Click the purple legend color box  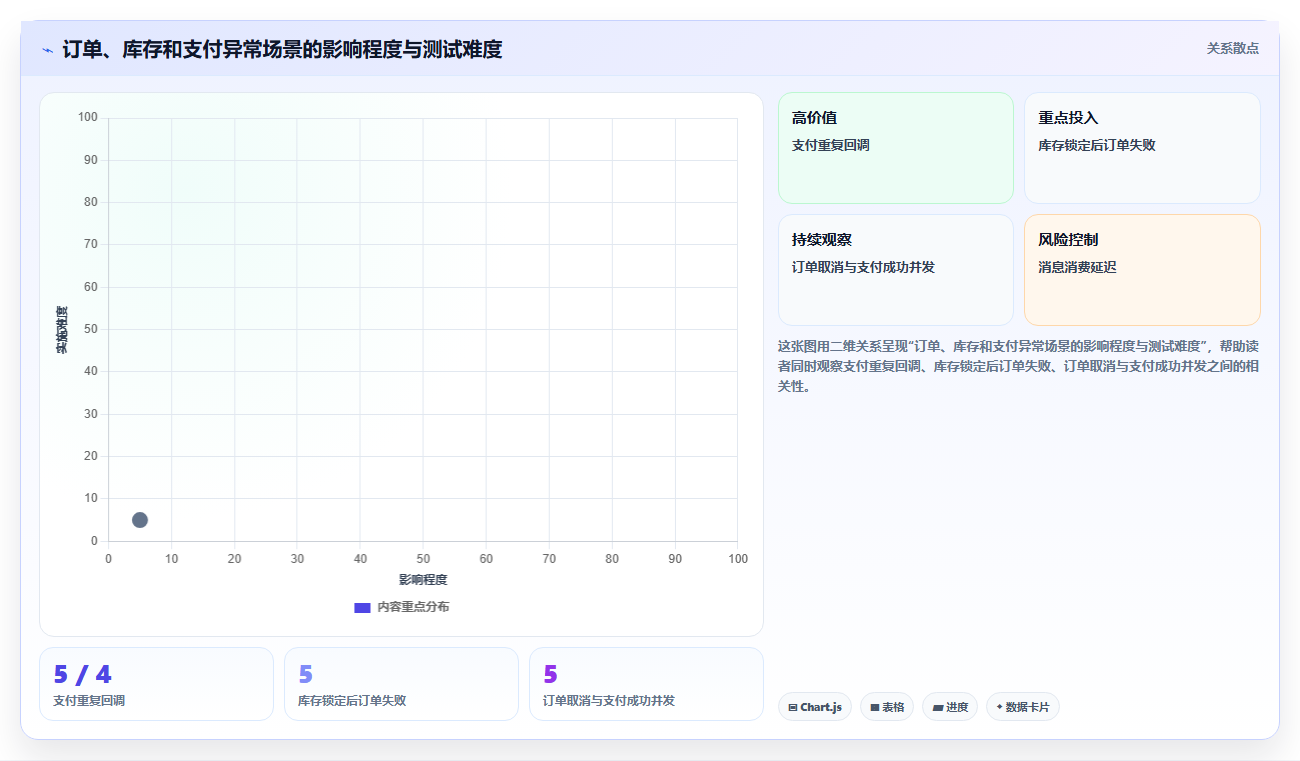[363, 607]
